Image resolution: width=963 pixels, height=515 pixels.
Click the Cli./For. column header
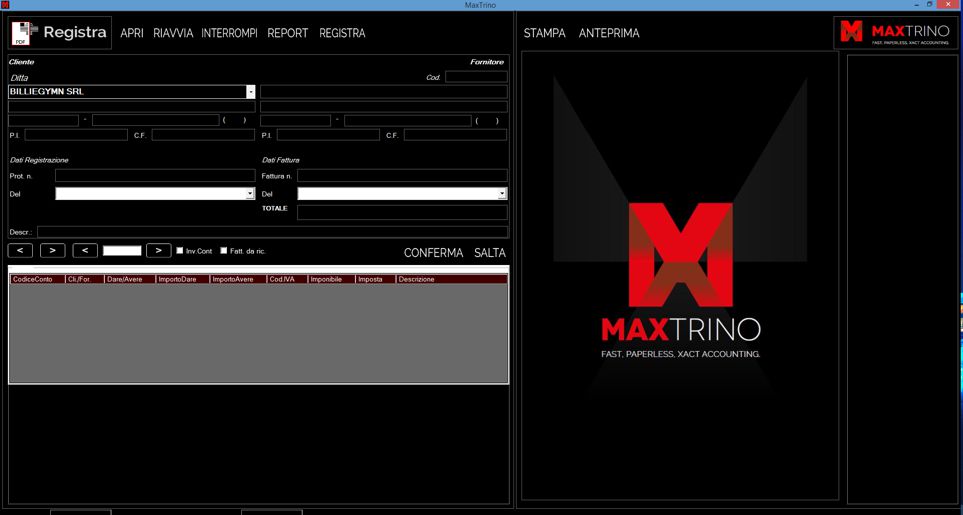tap(85, 279)
